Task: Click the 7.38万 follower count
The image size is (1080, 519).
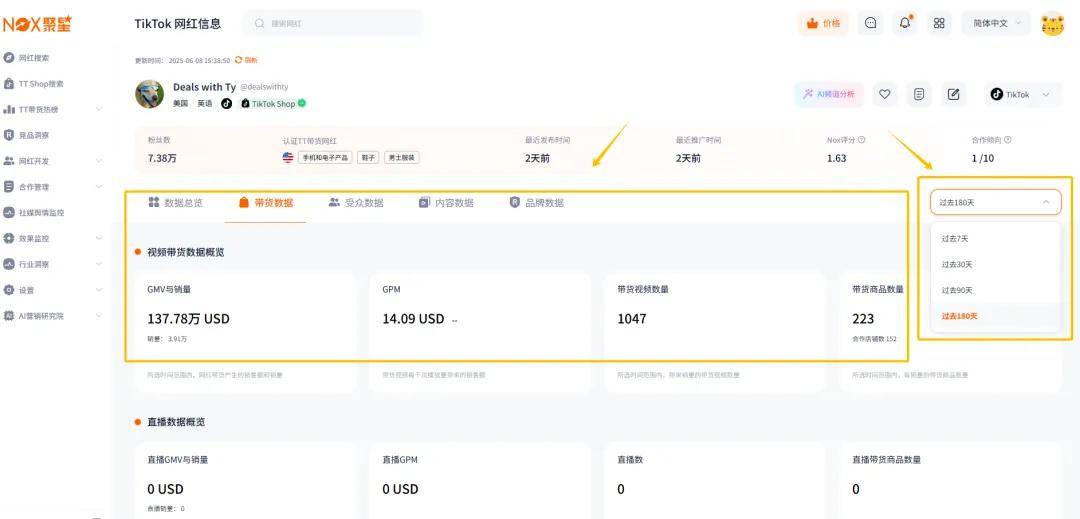Action: coord(162,158)
